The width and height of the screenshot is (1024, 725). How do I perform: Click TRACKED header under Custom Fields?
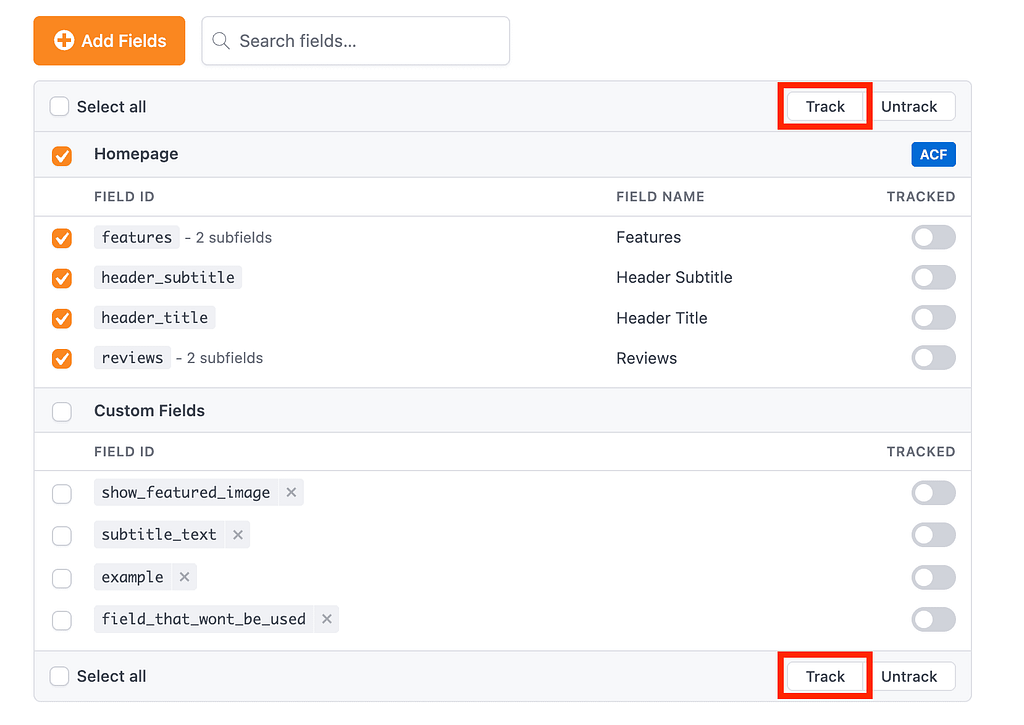(921, 451)
